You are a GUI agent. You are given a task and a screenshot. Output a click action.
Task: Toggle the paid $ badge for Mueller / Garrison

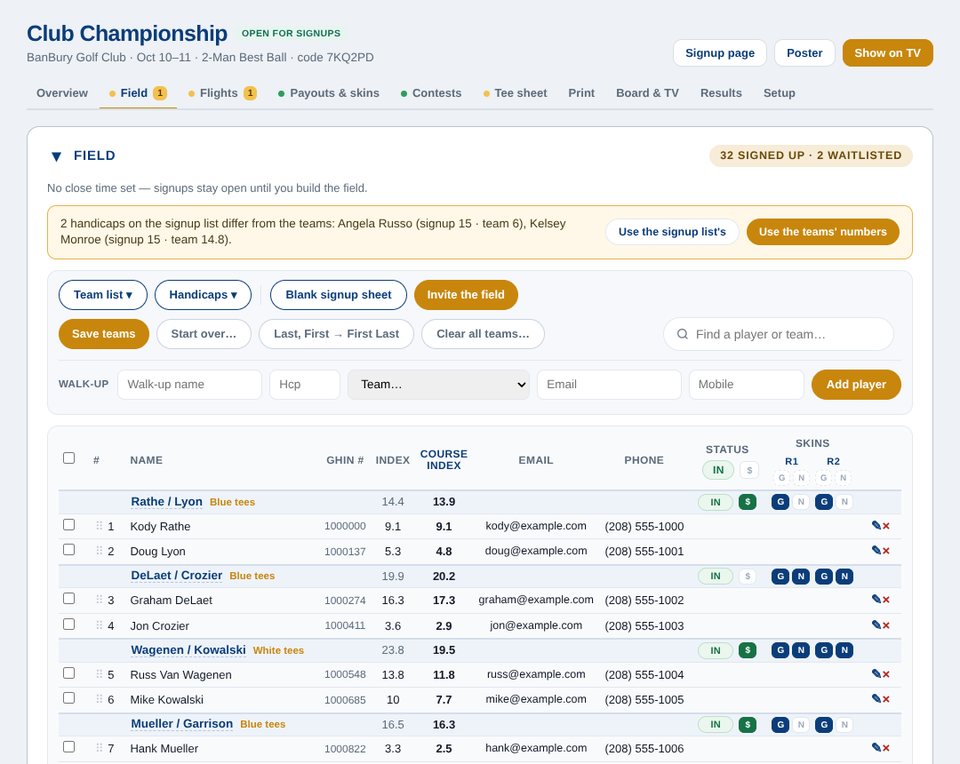pos(748,724)
